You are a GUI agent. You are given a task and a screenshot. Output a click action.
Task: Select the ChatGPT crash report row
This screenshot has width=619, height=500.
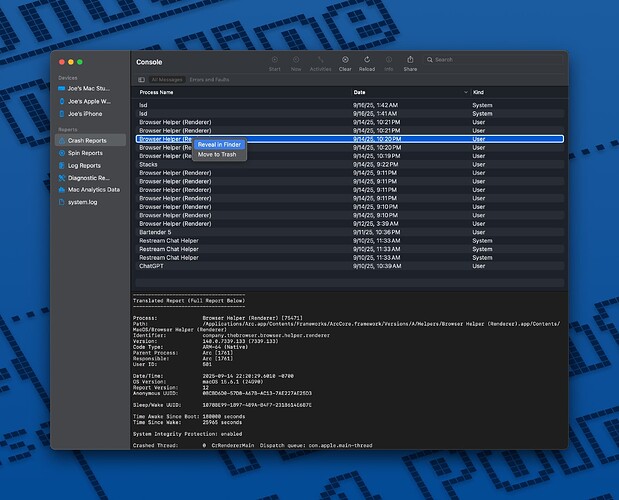(x=151, y=266)
